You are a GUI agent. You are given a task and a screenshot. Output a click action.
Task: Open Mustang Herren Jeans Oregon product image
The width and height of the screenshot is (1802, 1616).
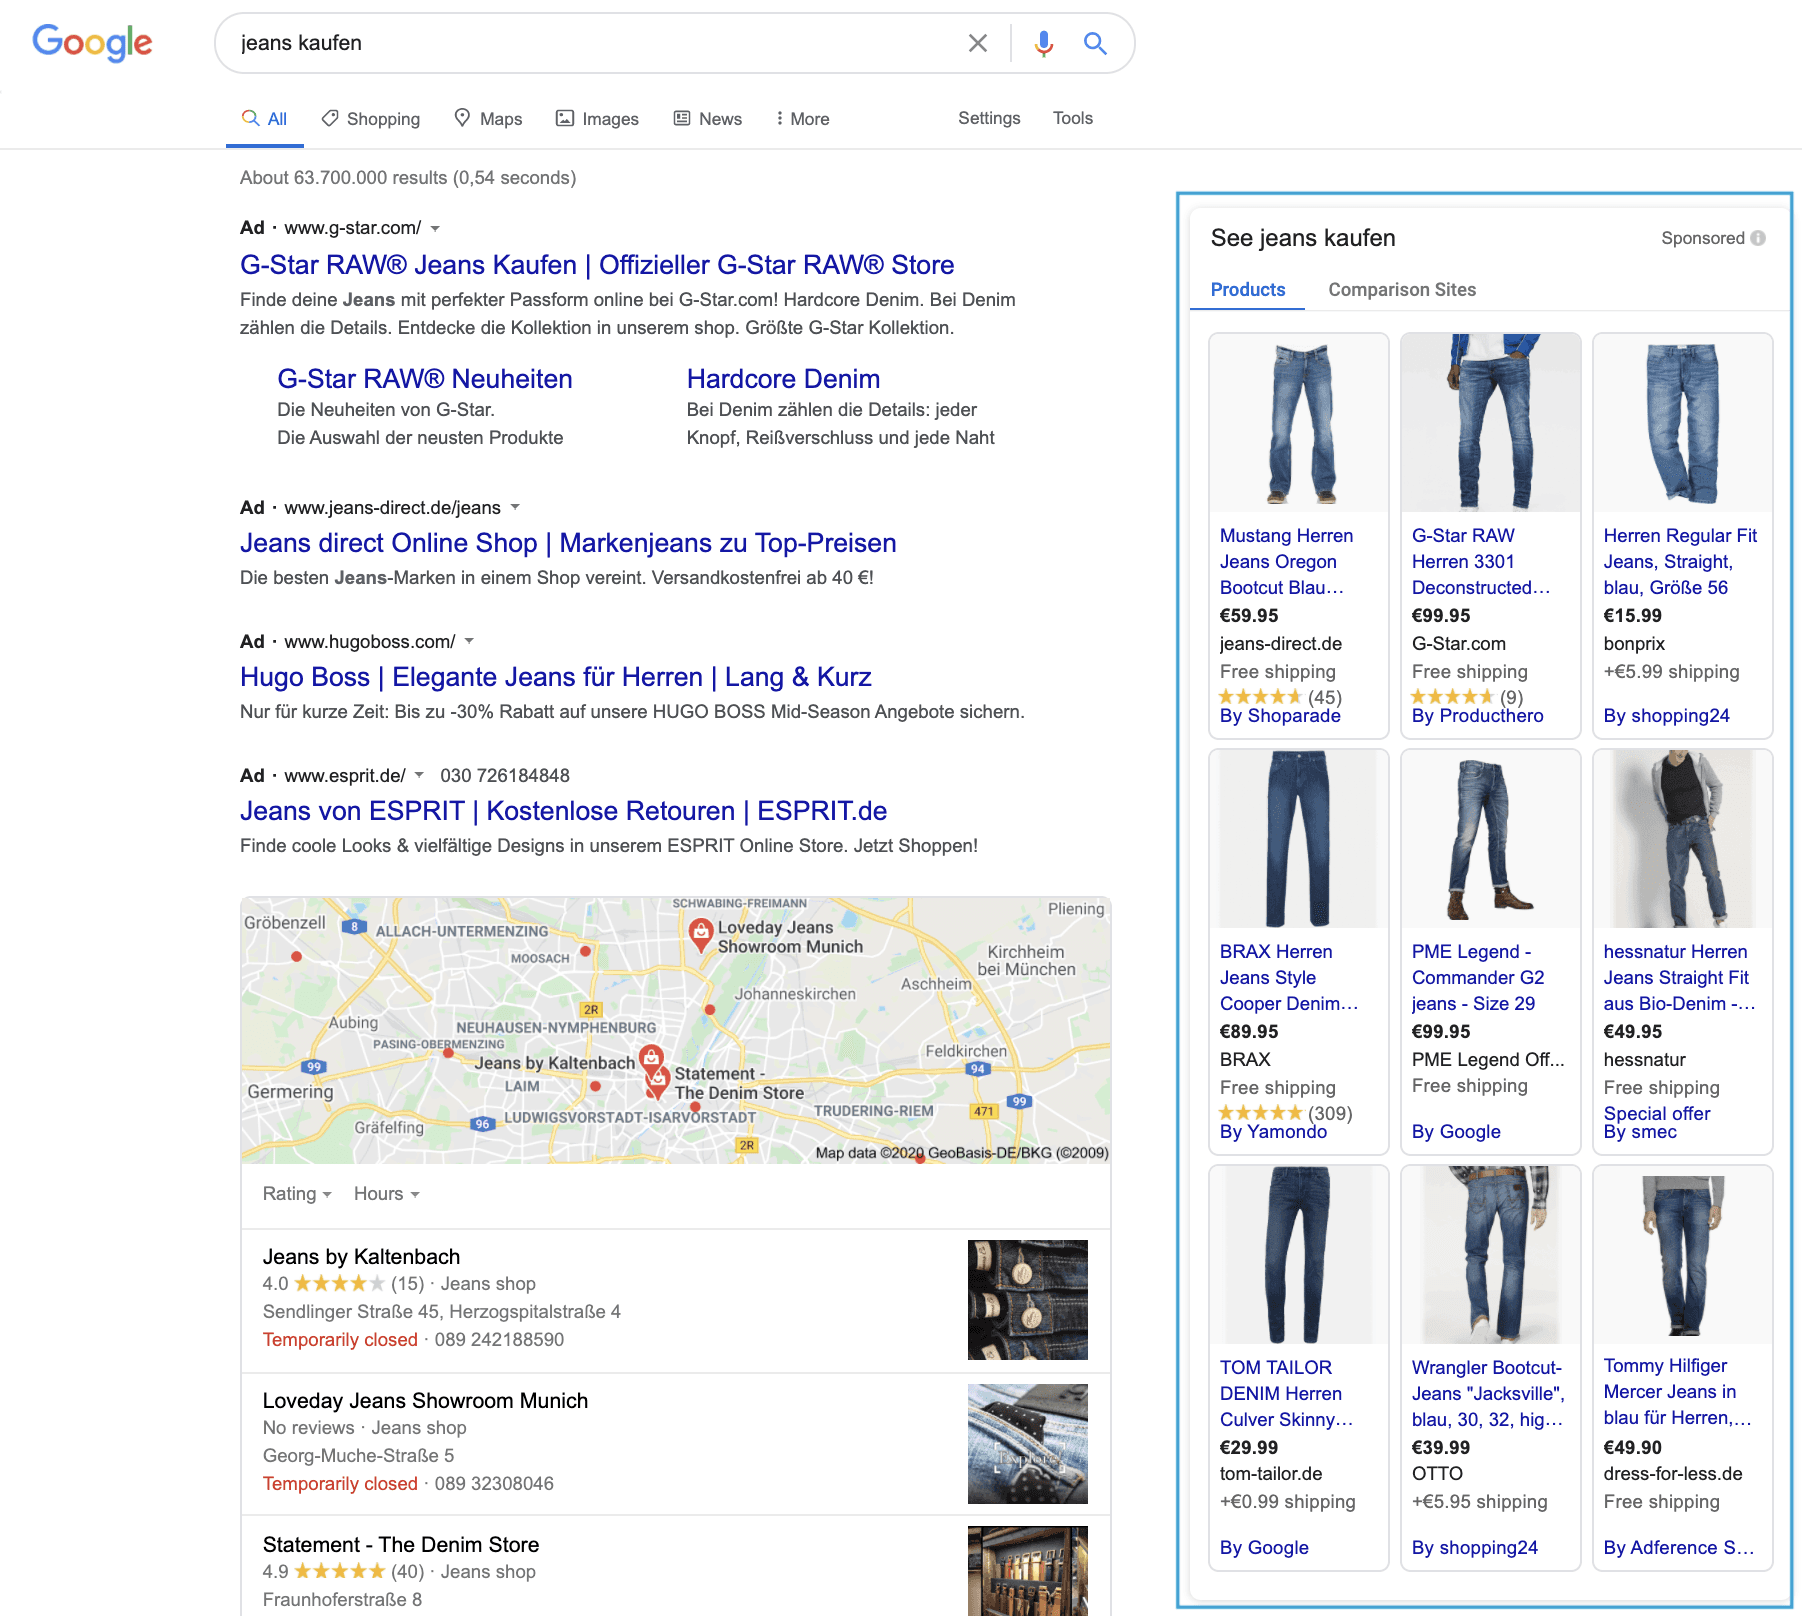(1299, 423)
